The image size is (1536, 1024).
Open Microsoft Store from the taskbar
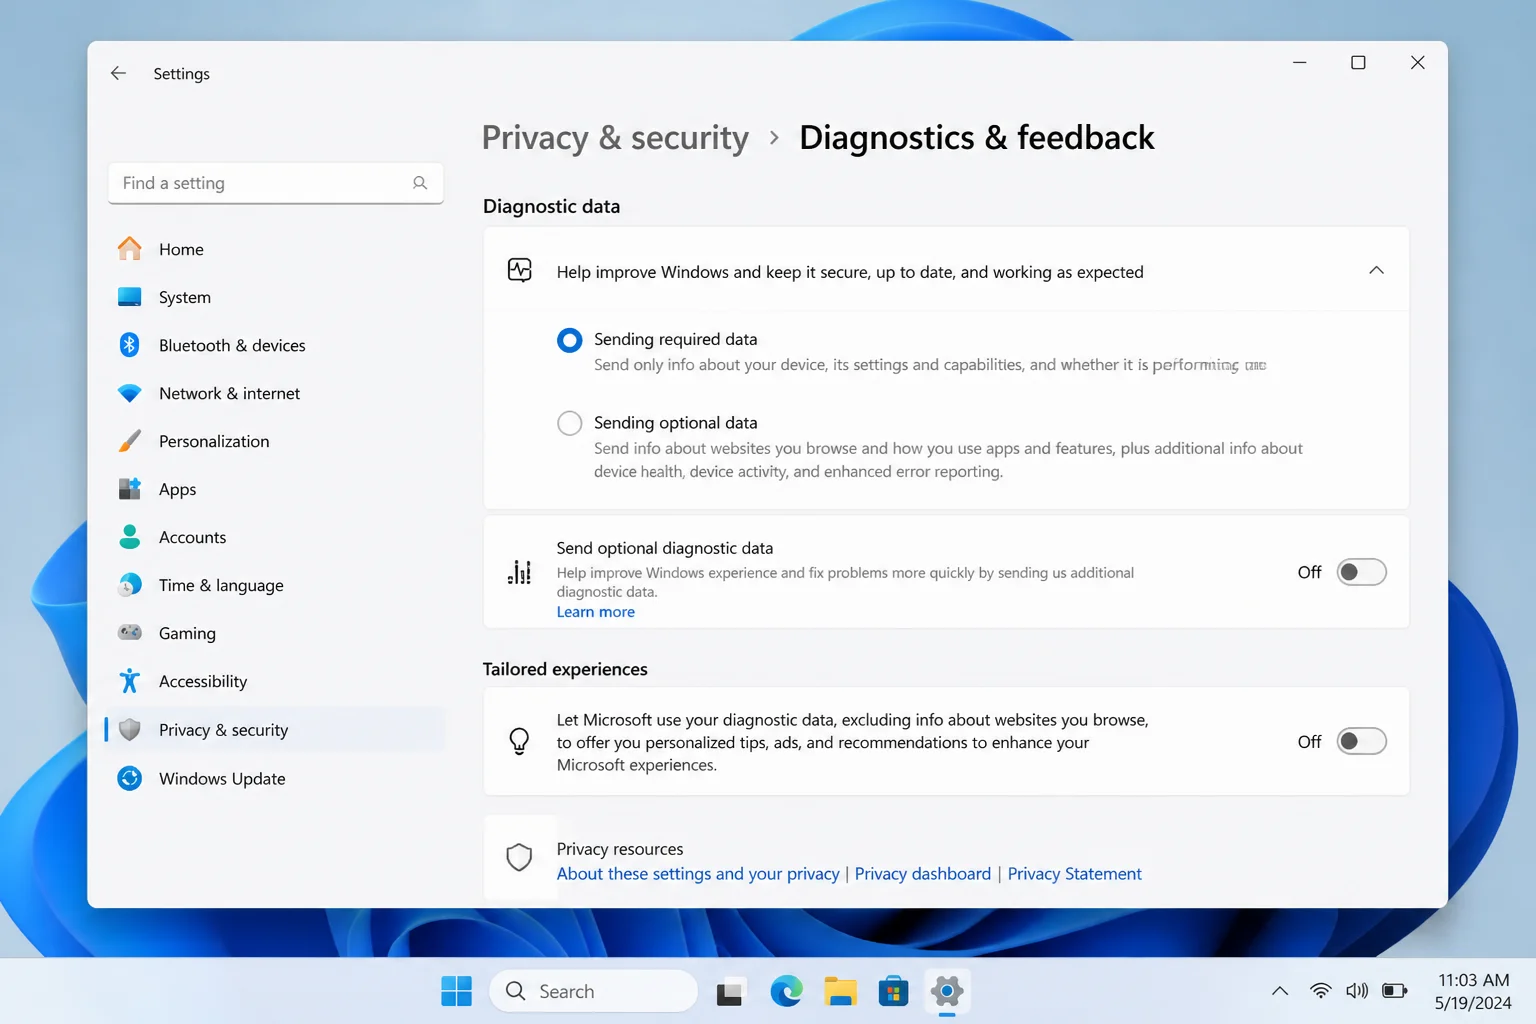[893, 991]
